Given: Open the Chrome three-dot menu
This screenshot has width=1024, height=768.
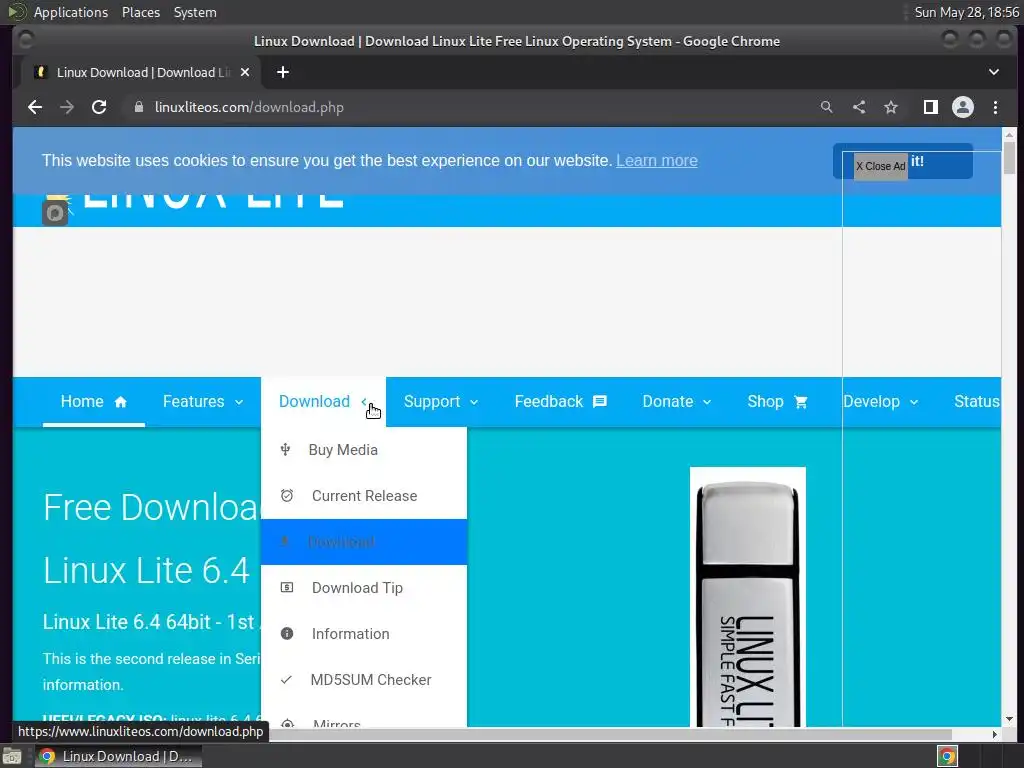Looking at the screenshot, I should click(995, 107).
